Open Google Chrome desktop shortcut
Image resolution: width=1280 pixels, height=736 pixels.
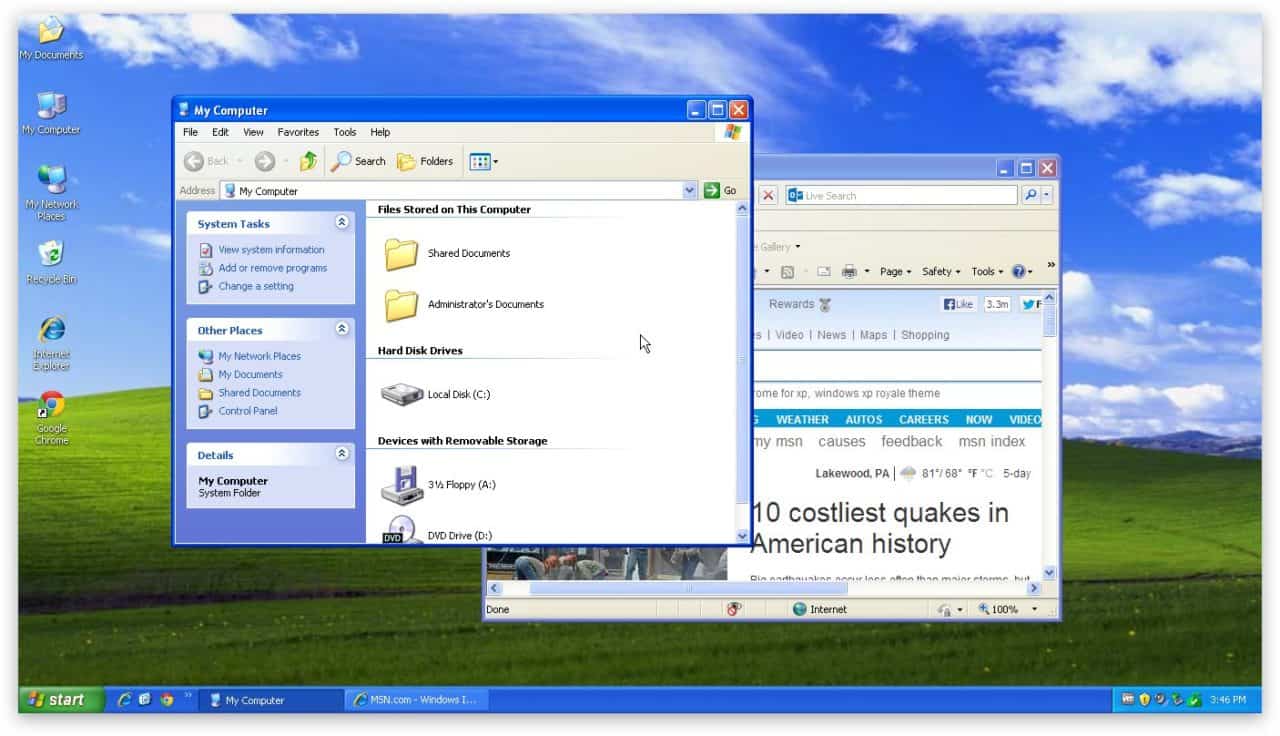pyautogui.click(x=51, y=407)
